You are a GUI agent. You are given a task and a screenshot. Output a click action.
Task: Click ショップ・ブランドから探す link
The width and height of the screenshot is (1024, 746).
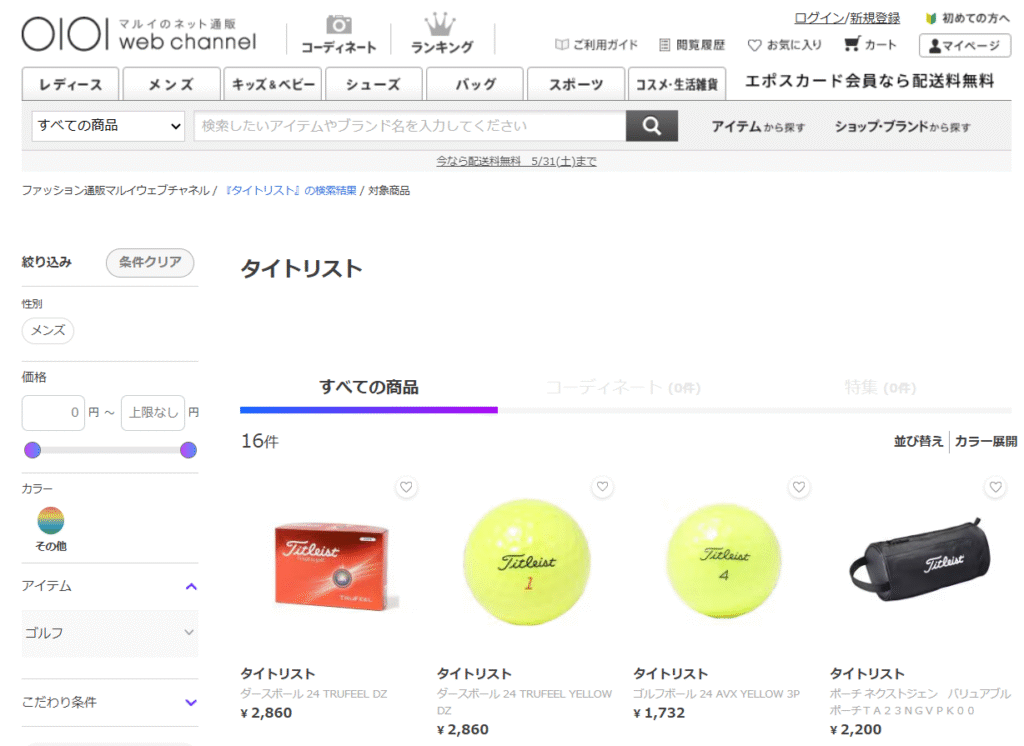point(903,126)
